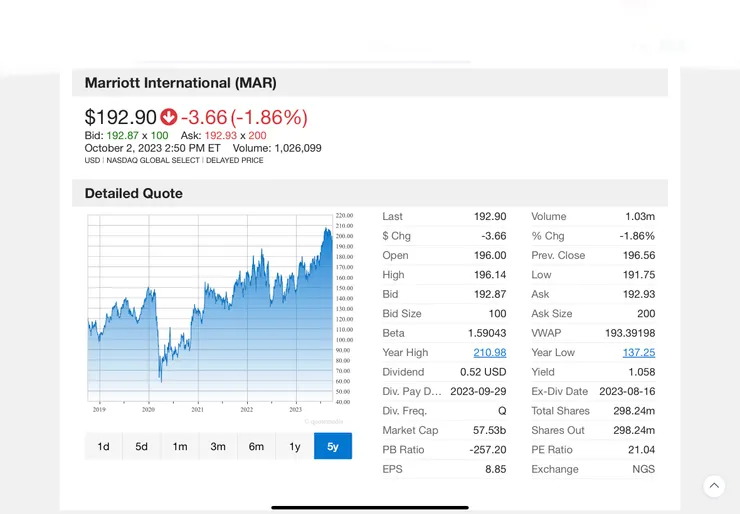Click the $192.90 last price
Image resolution: width=740 pixels, height=514 pixels.
pyautogui.click(x=120, y=117)
